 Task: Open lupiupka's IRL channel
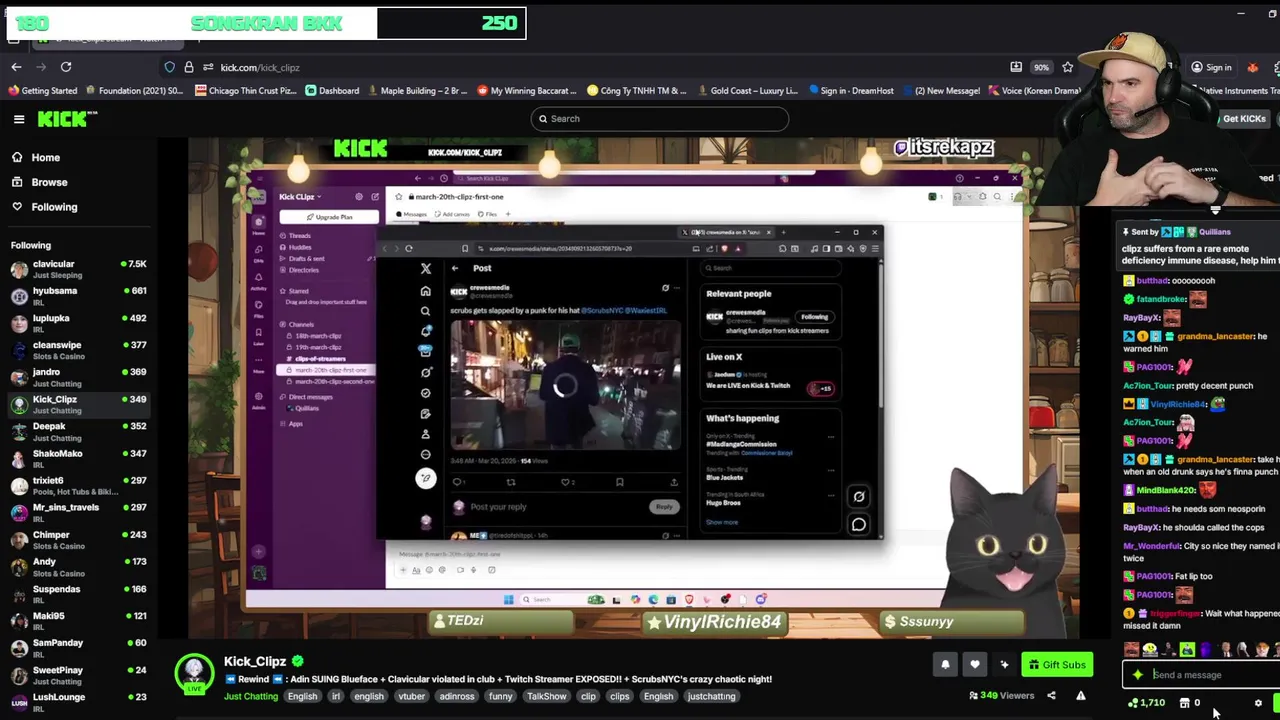(78, 323)
